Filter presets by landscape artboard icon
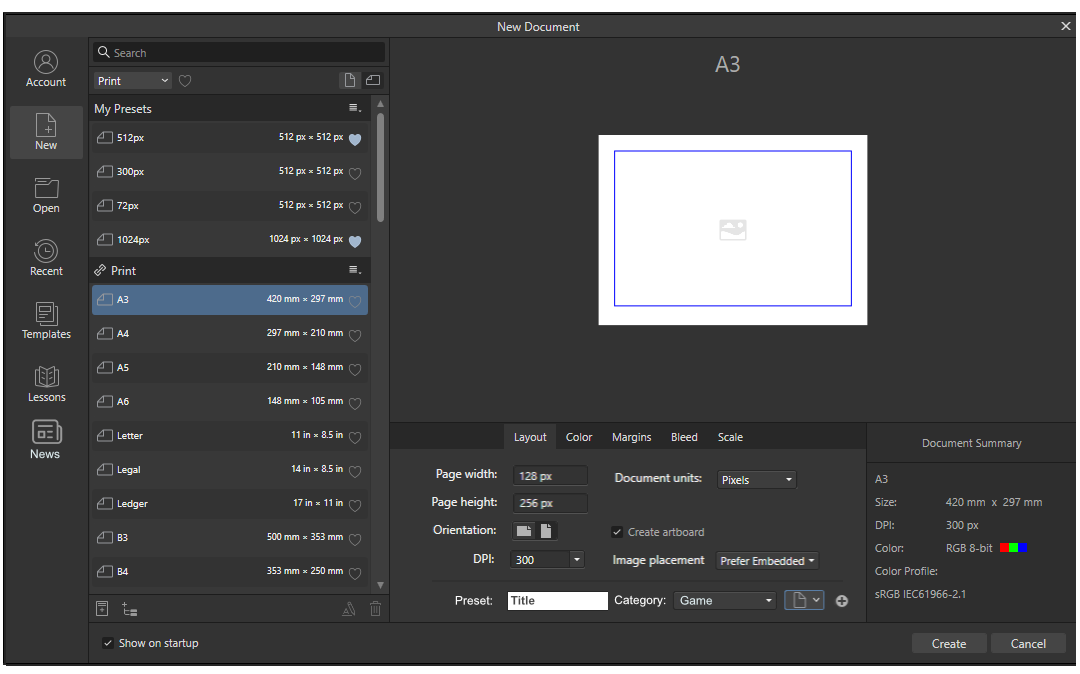 373,81
